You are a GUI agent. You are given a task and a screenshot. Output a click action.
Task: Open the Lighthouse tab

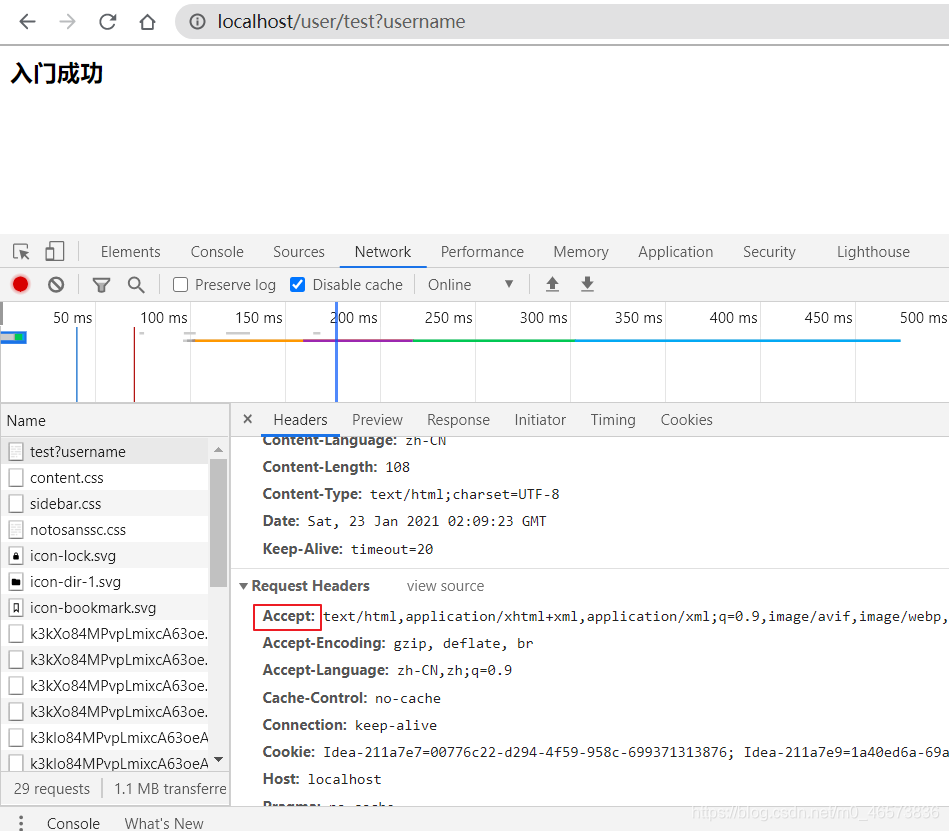tap(873, 252)
